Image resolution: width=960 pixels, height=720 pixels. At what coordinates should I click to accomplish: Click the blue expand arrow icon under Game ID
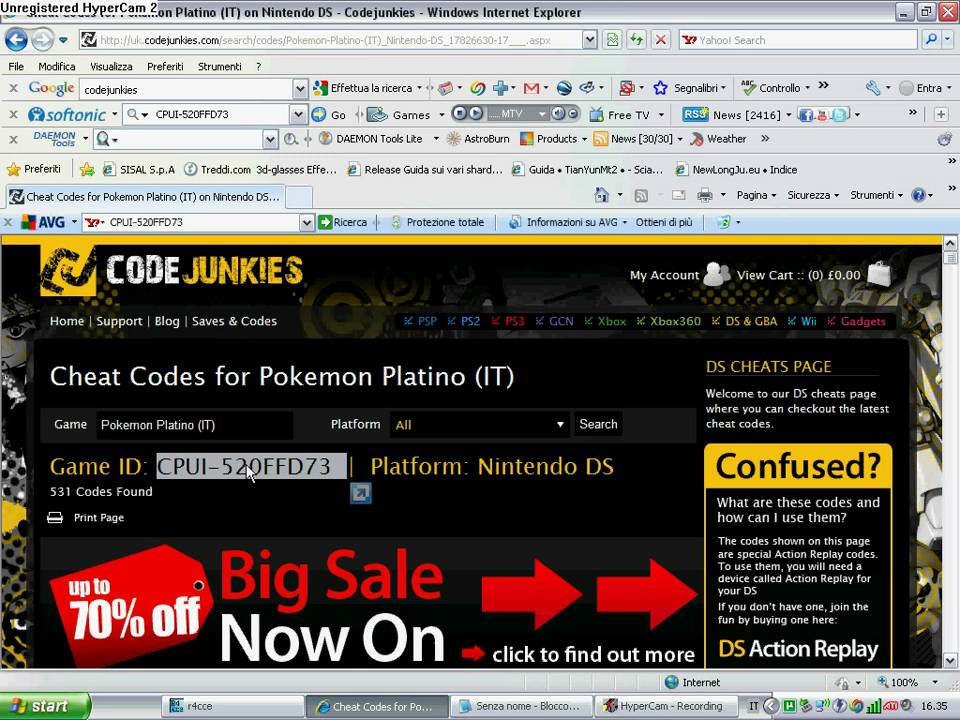[361, 493]
